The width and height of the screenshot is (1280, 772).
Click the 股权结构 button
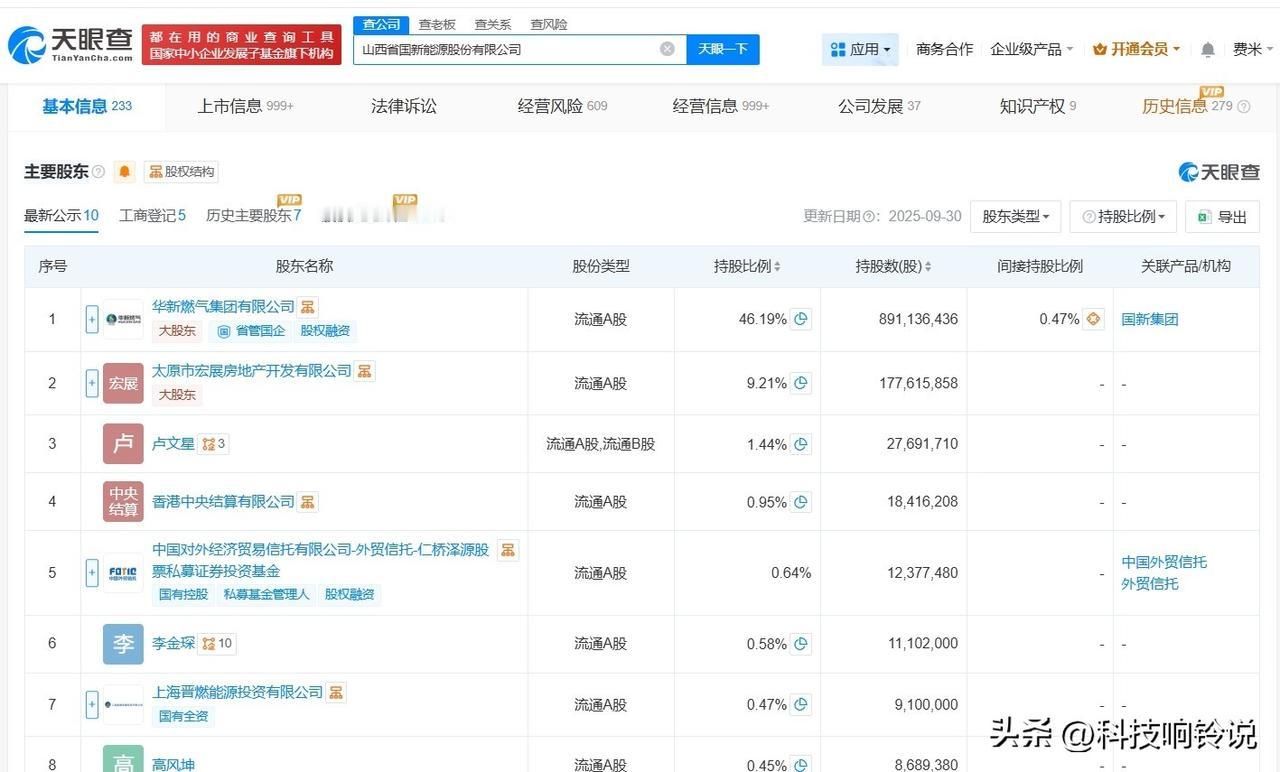(181, 171)
